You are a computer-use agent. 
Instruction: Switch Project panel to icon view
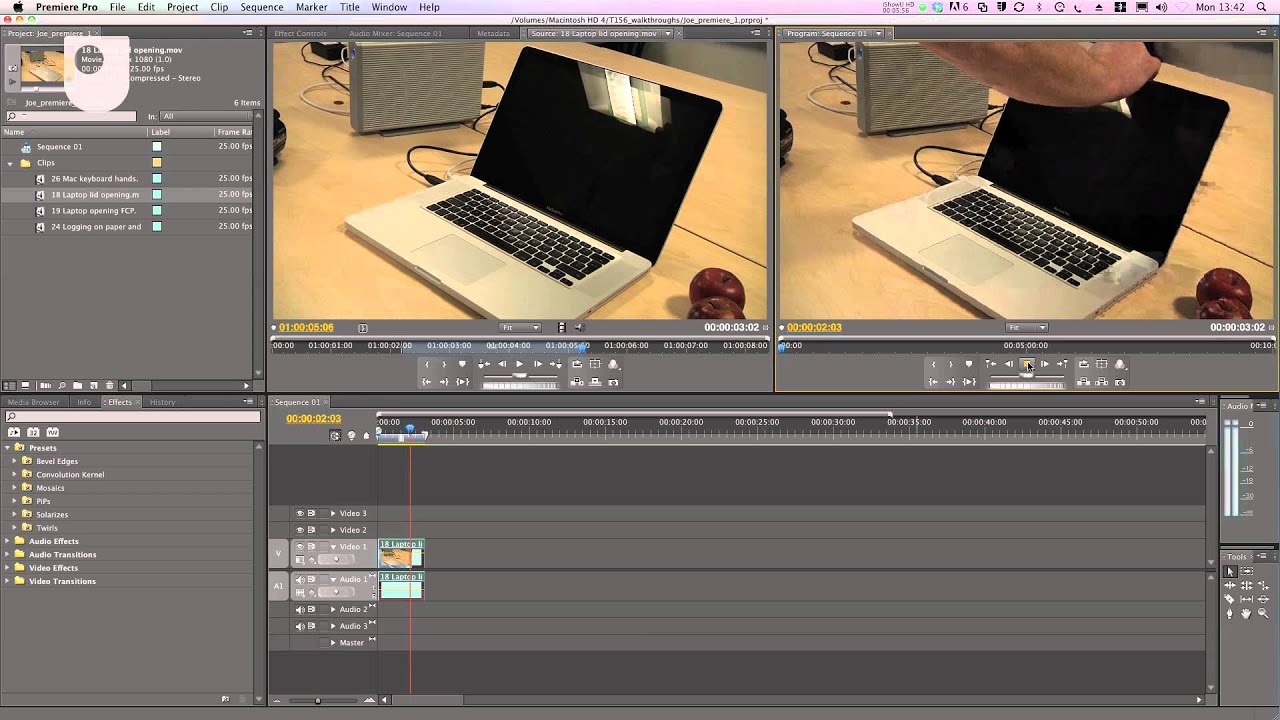click(x=25, y=385)
